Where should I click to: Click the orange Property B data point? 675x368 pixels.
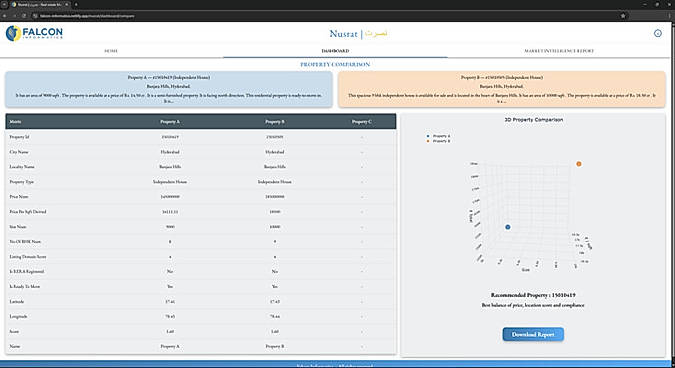tap(579, 164)
